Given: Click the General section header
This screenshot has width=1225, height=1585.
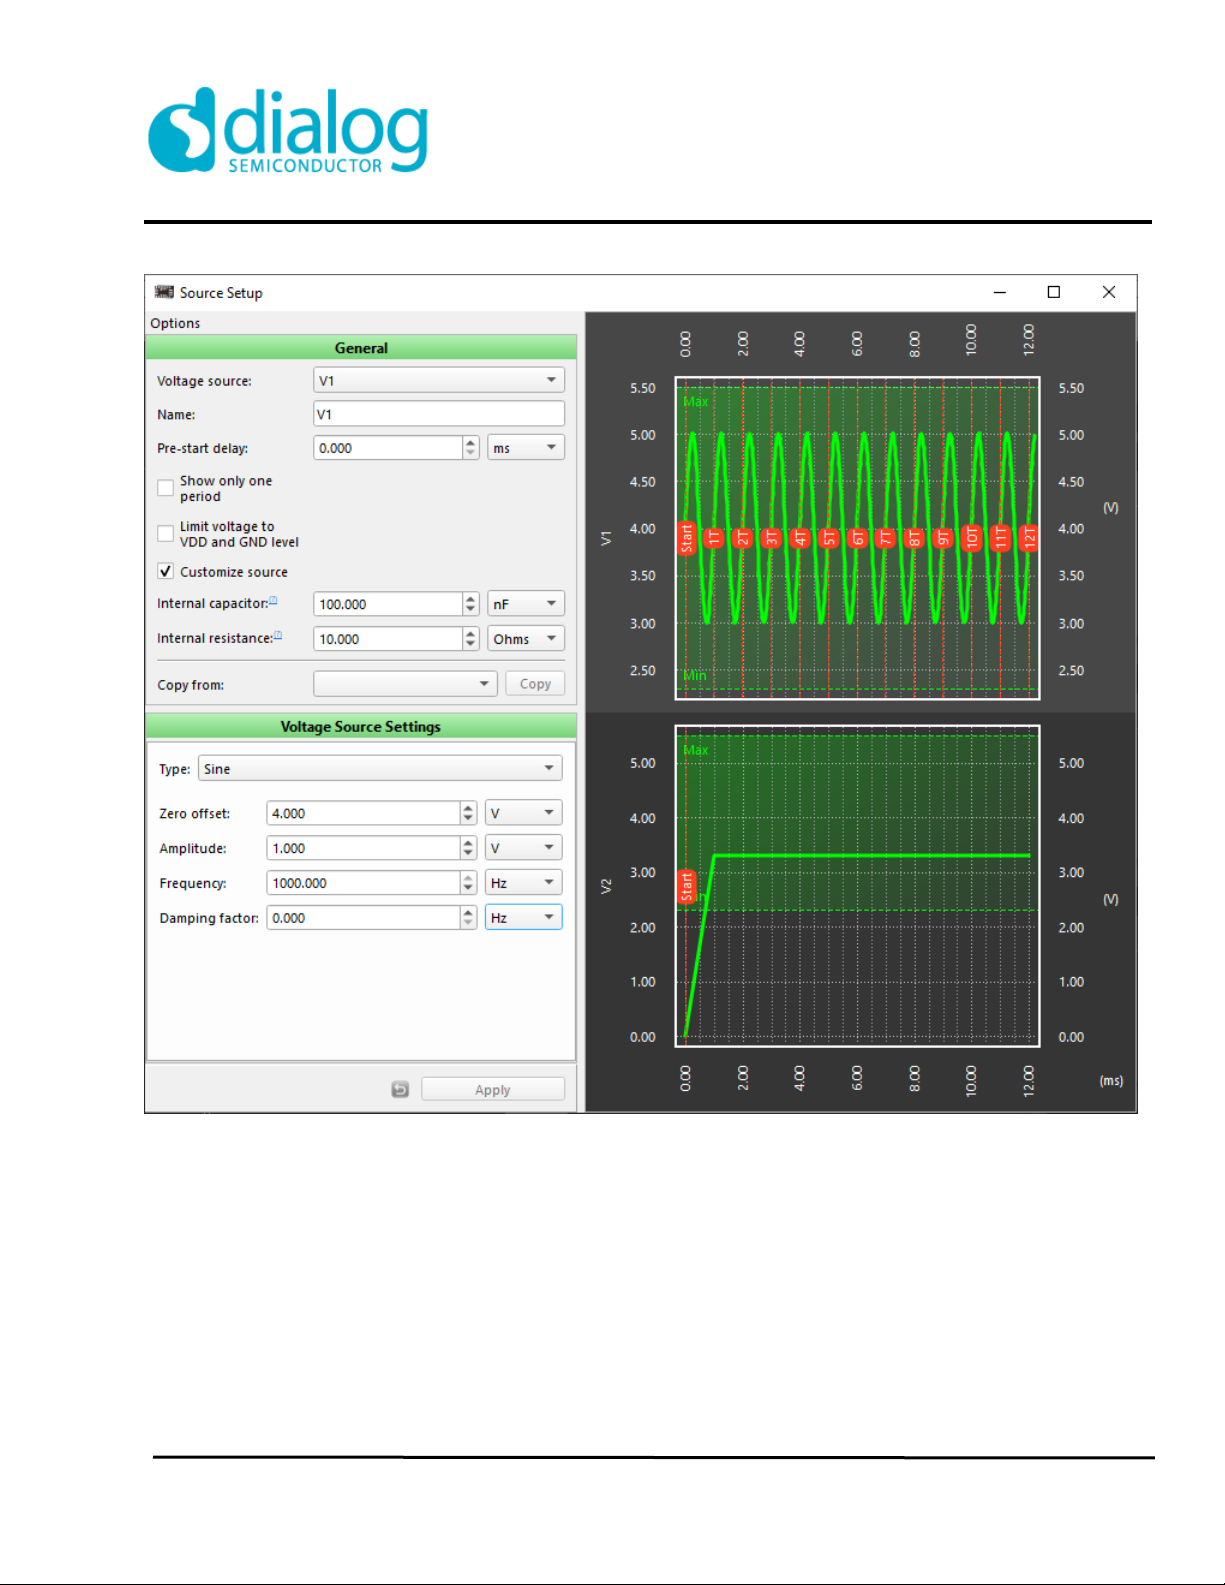Looking at the screenshot, I should pyautogui.click(x=361, y=347).
